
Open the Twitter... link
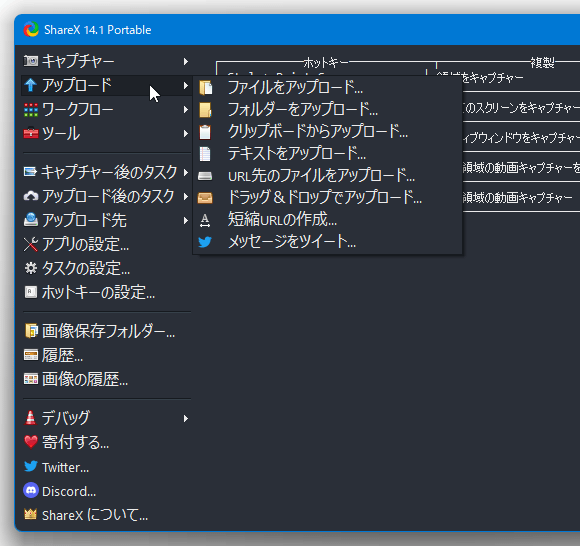click(107, 466)
